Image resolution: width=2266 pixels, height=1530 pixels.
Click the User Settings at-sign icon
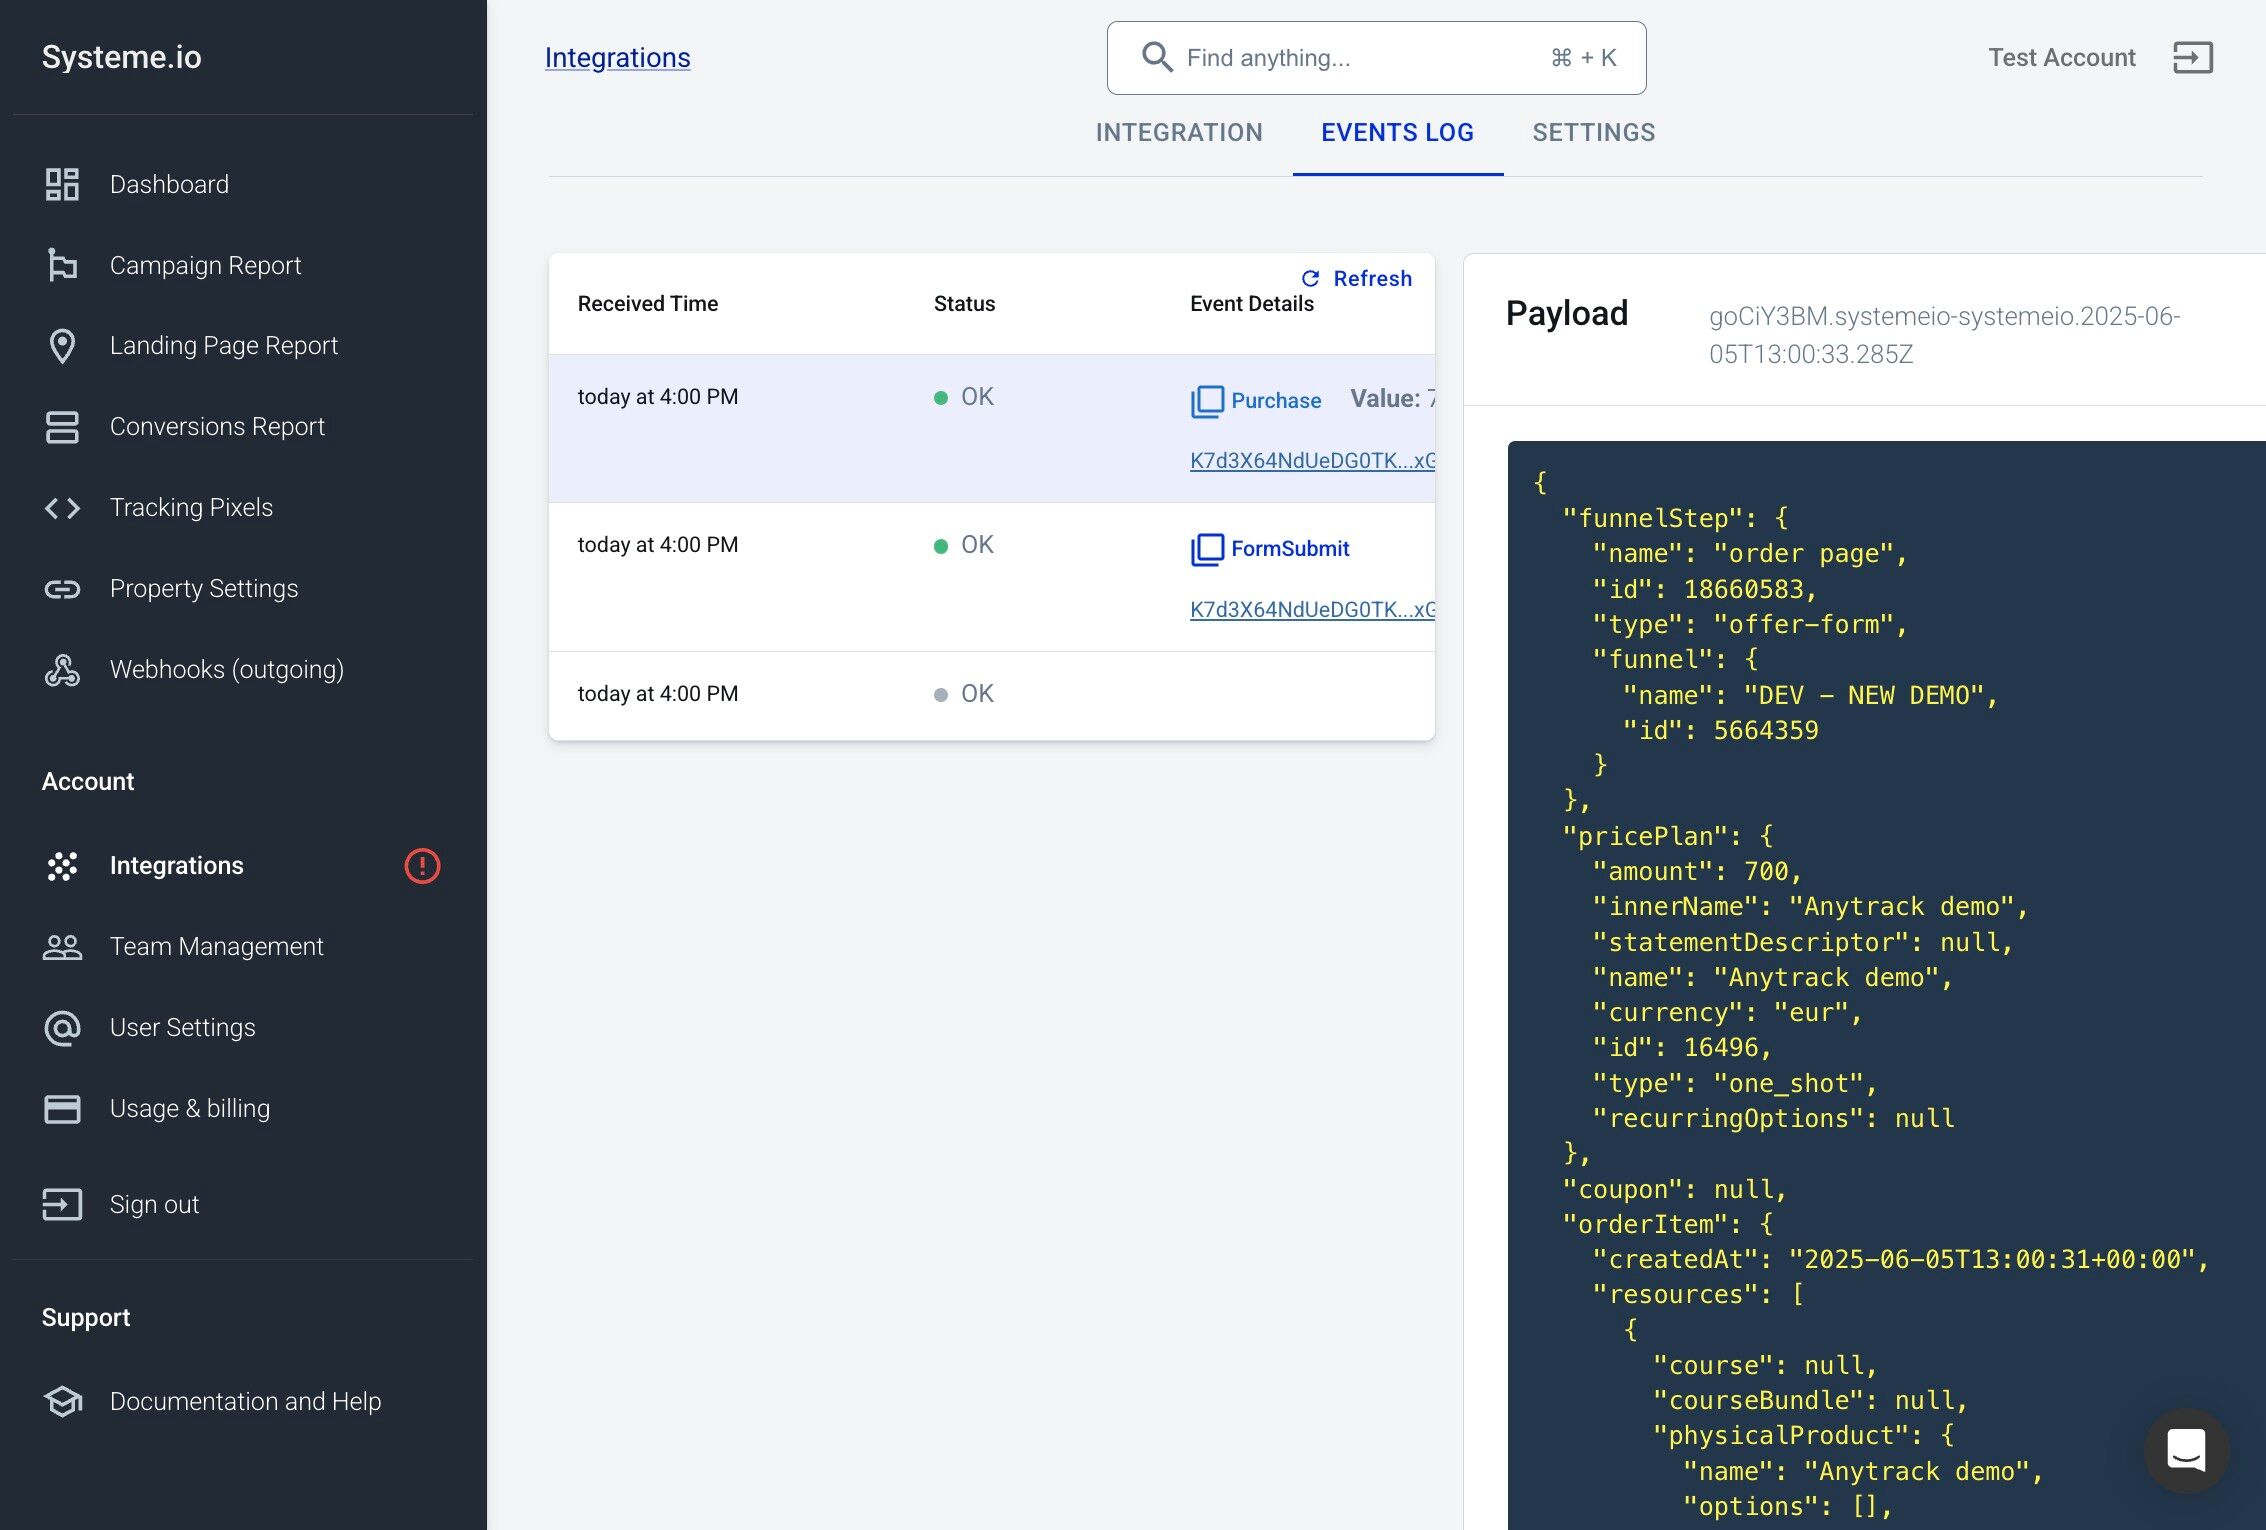click(x=62, y=1027)
